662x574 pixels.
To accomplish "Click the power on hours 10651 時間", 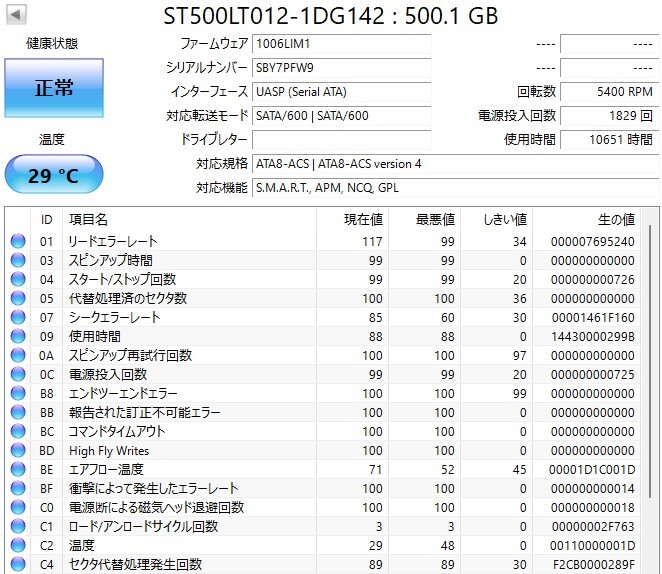I will (610, 140).
